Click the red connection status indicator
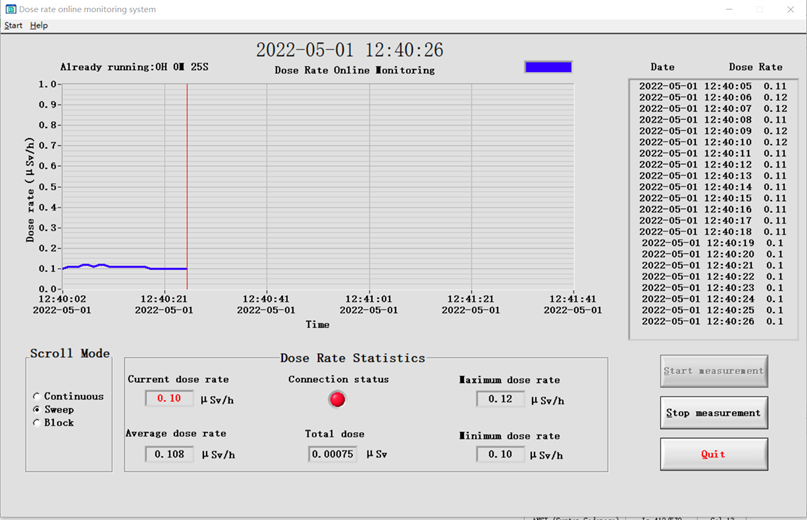The height and width of the screenshot is (520, 807). [337, 400]
